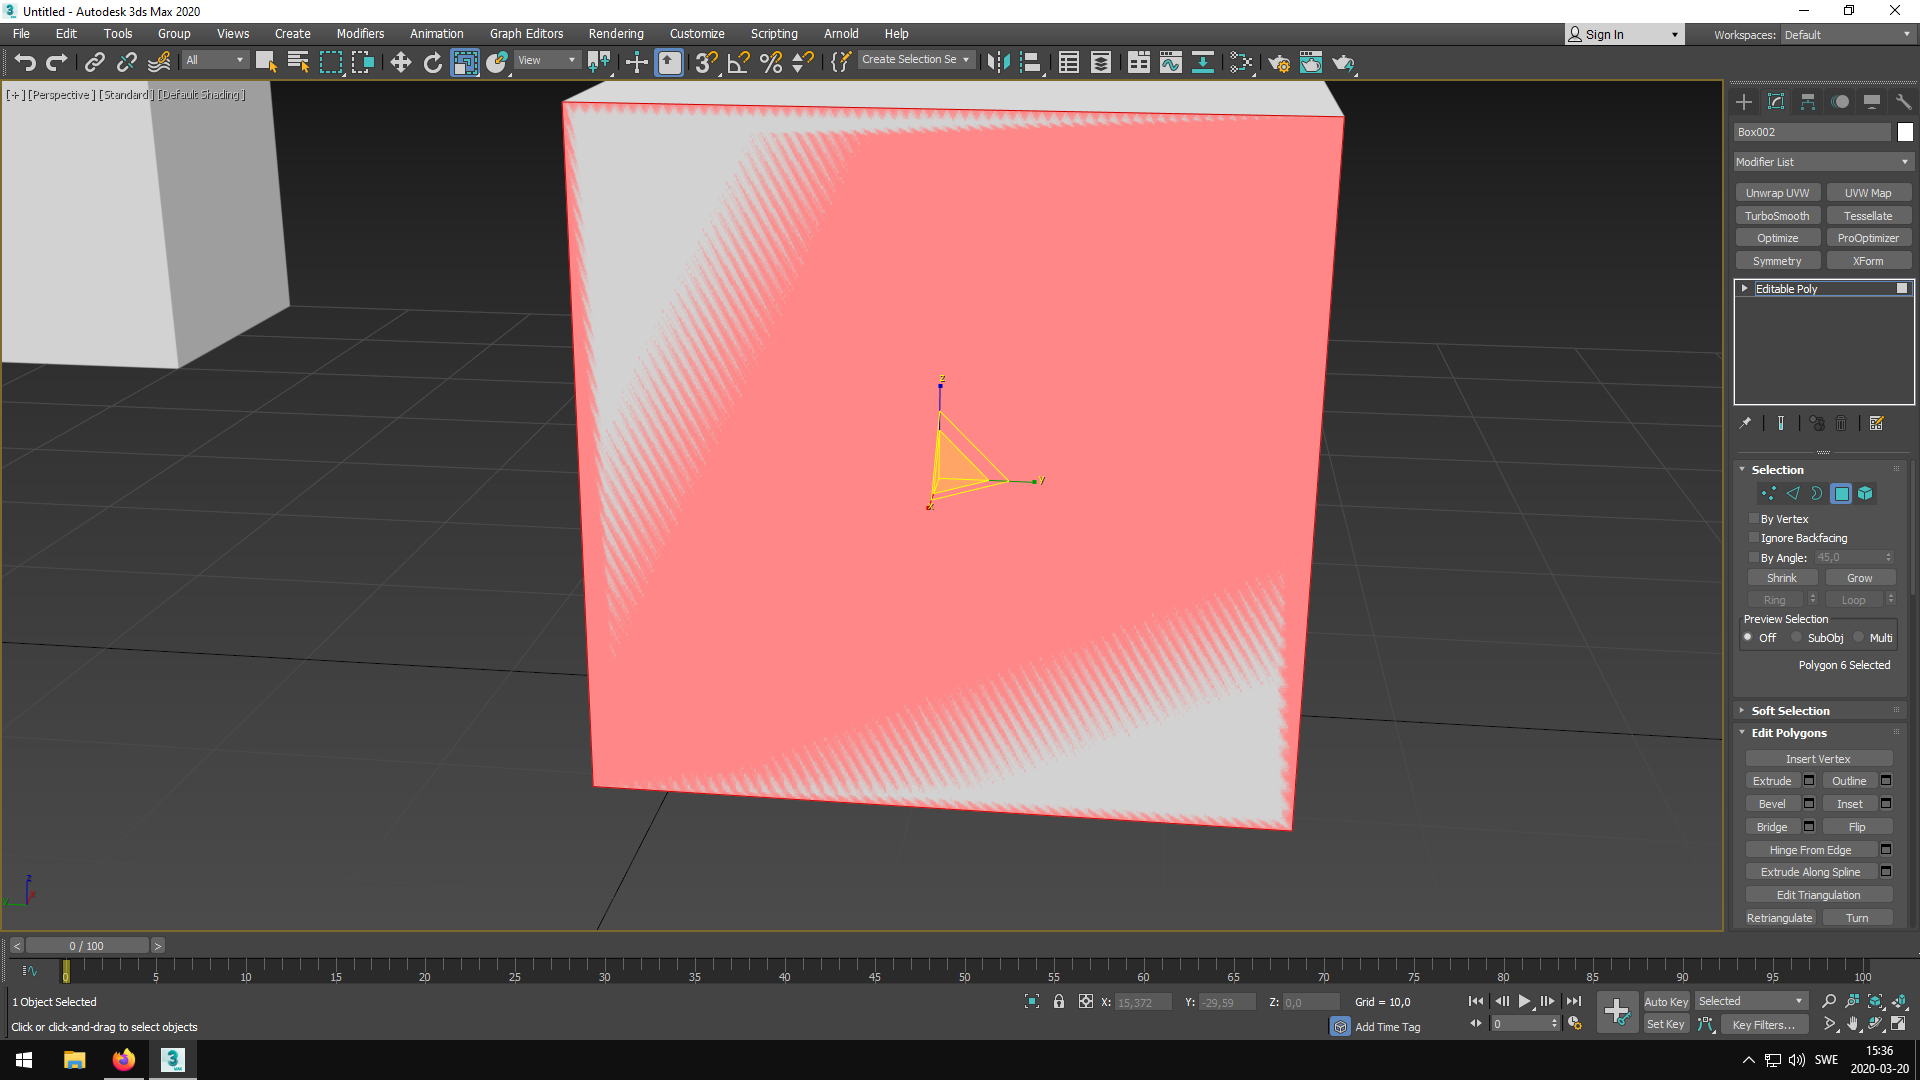
Task: Click the Unwrap UVW modifier button
Action: [x=1777, y=193]
